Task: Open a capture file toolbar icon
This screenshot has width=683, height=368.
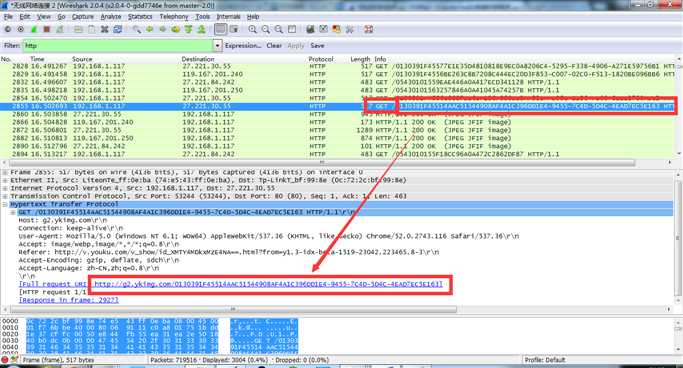Action: (78, 30)
